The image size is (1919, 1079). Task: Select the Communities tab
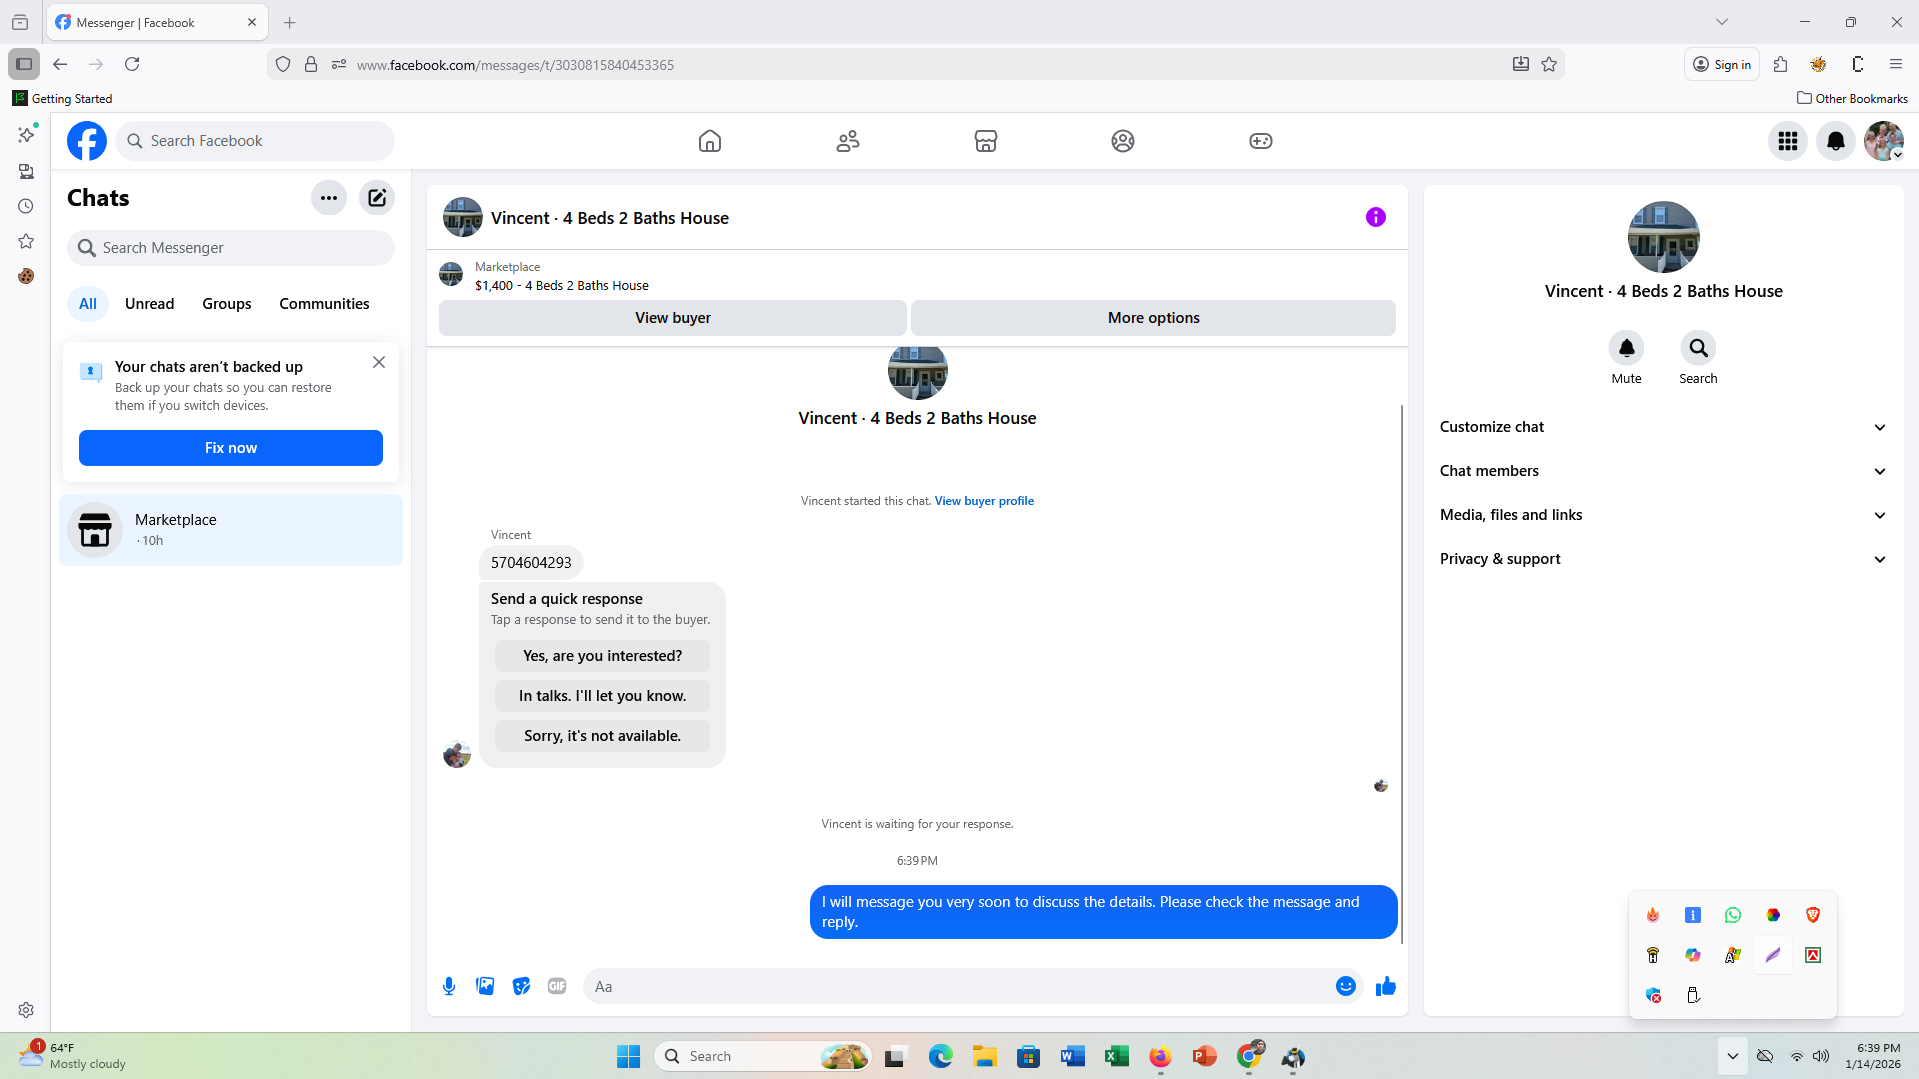click(324, 304)
